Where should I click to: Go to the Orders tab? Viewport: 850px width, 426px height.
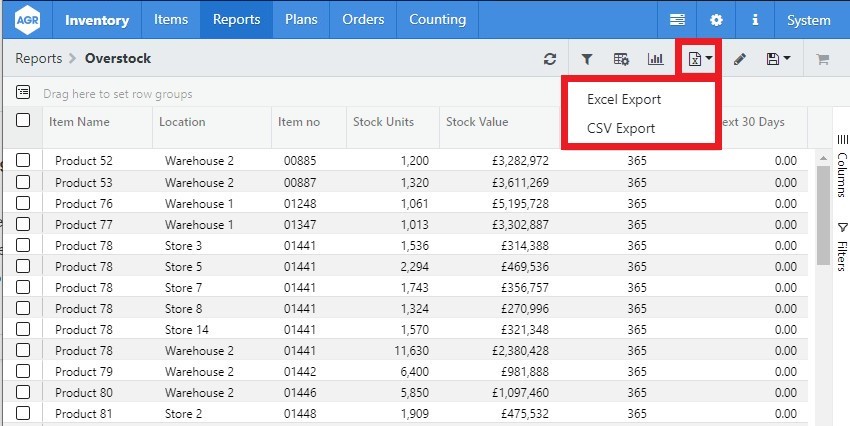[x=363, y=20]
